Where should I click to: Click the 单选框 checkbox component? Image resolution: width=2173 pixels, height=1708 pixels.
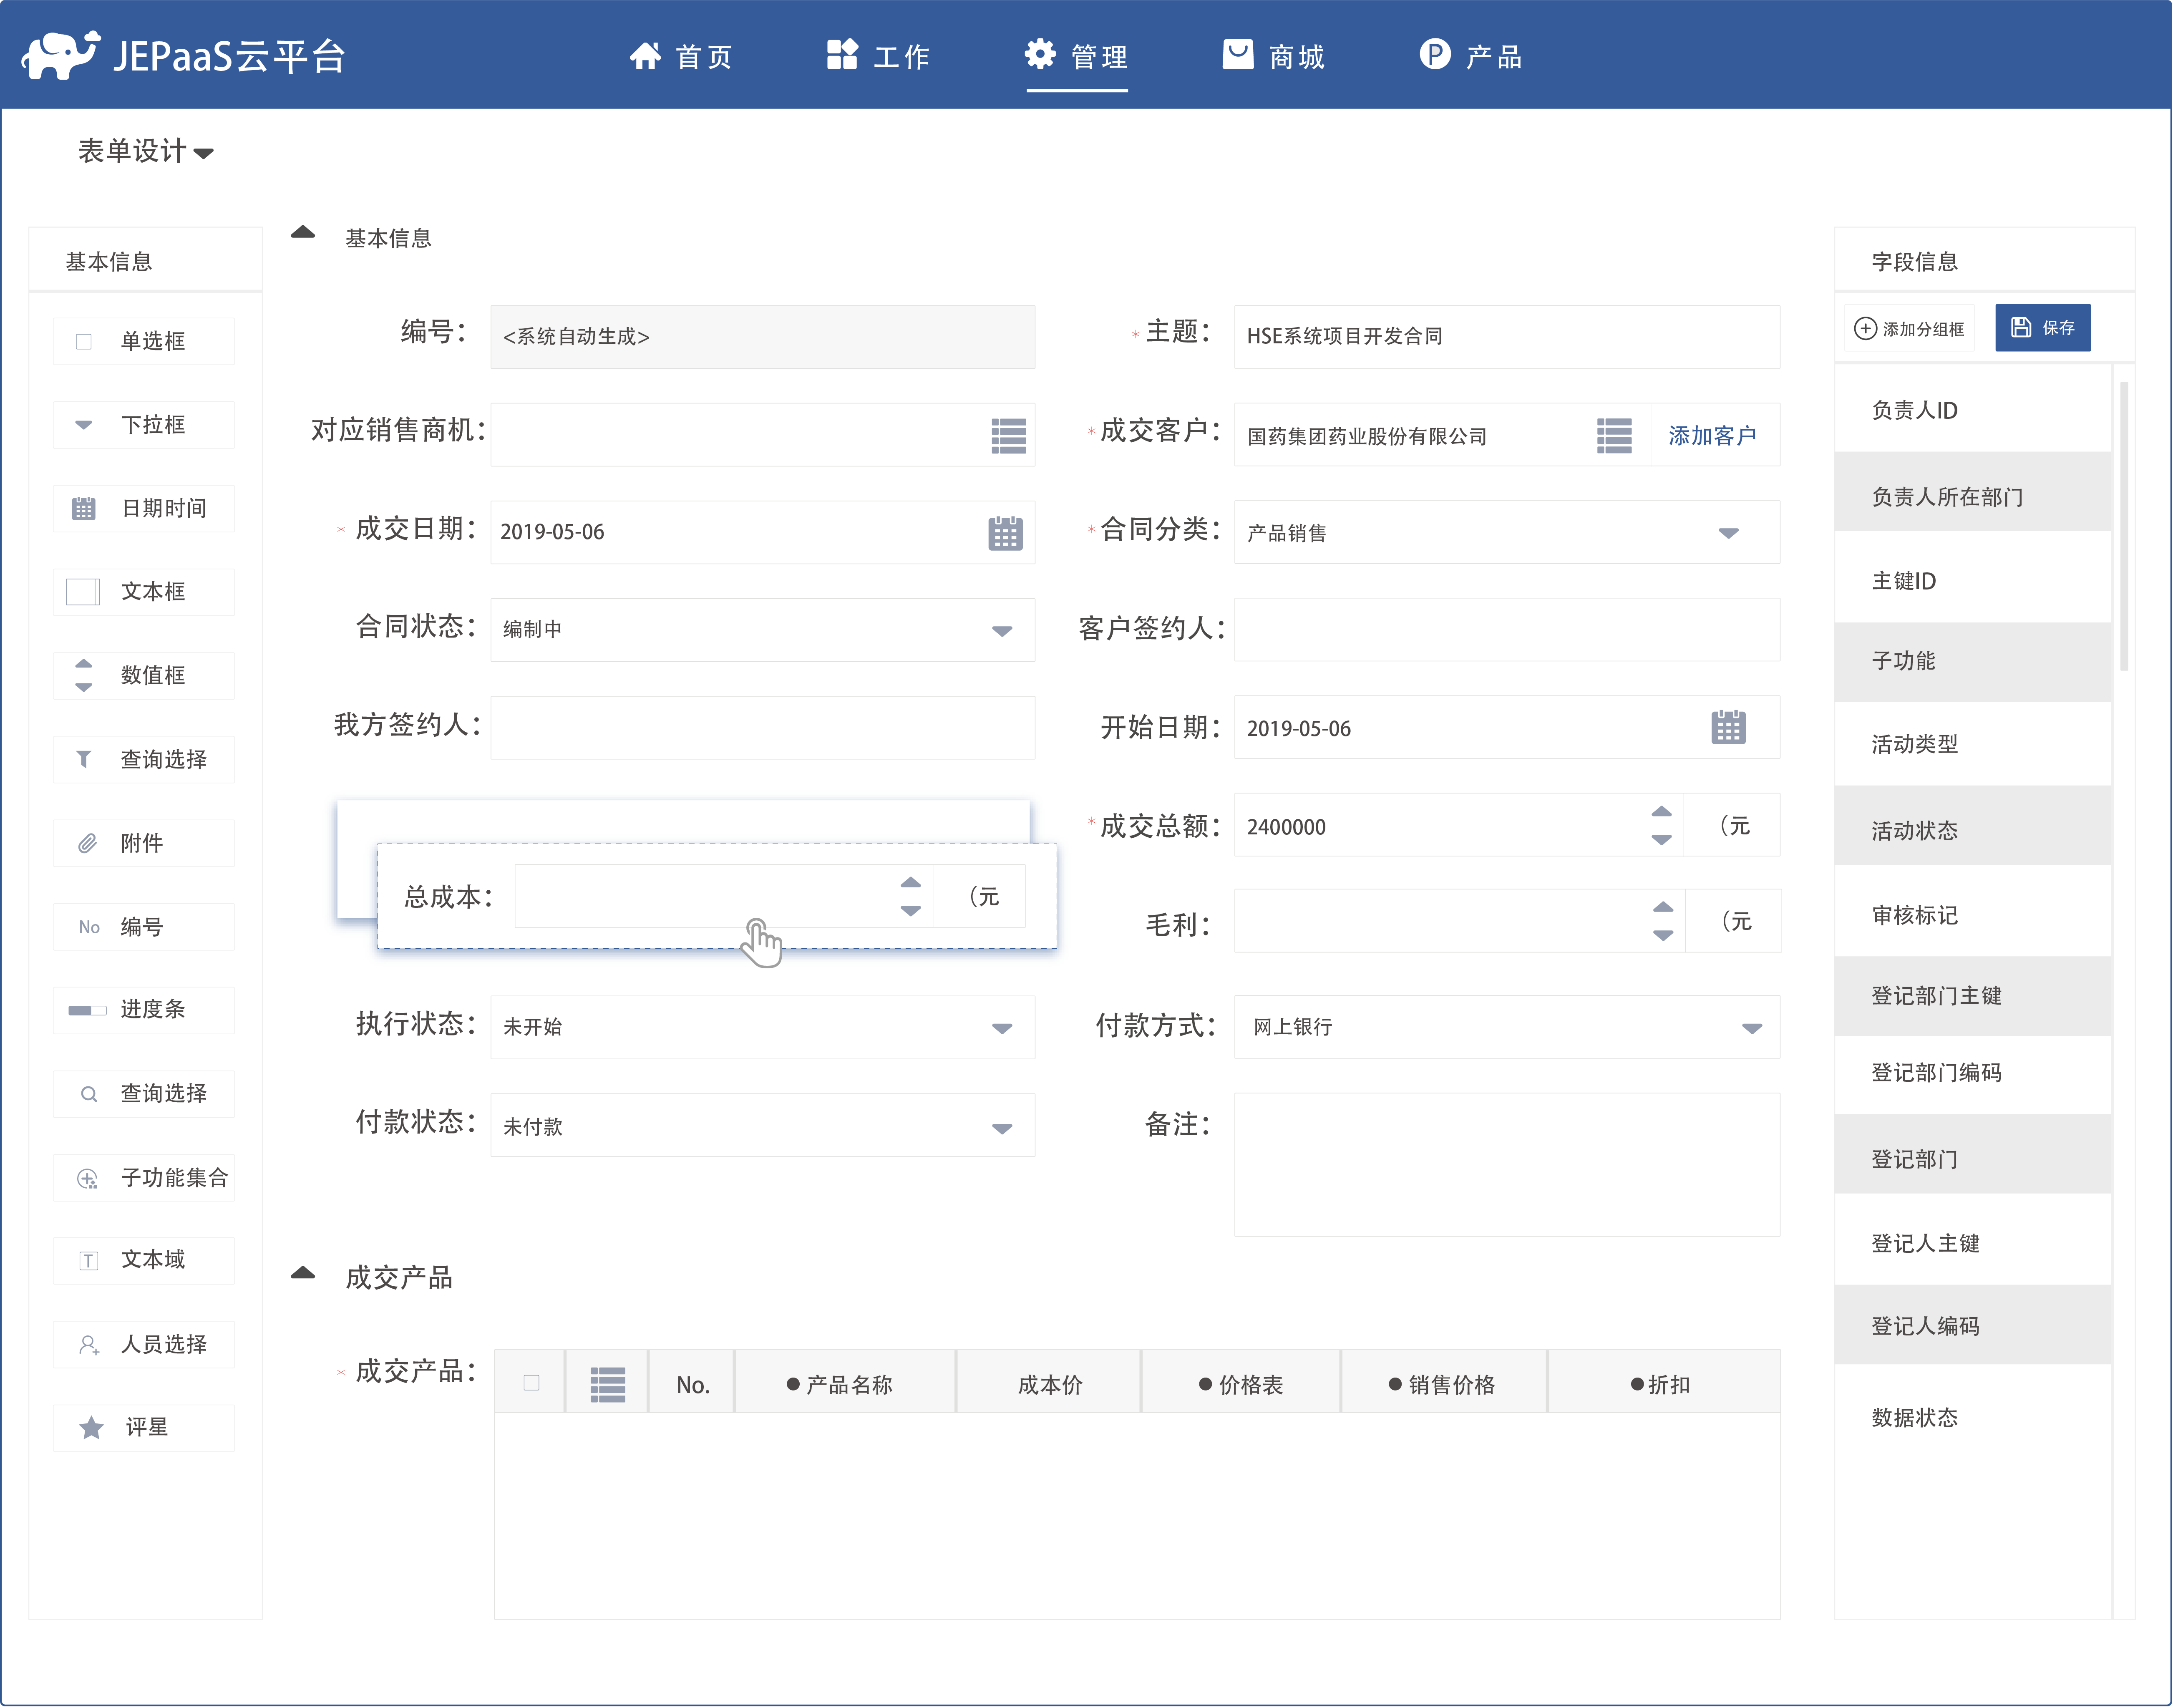143,341
